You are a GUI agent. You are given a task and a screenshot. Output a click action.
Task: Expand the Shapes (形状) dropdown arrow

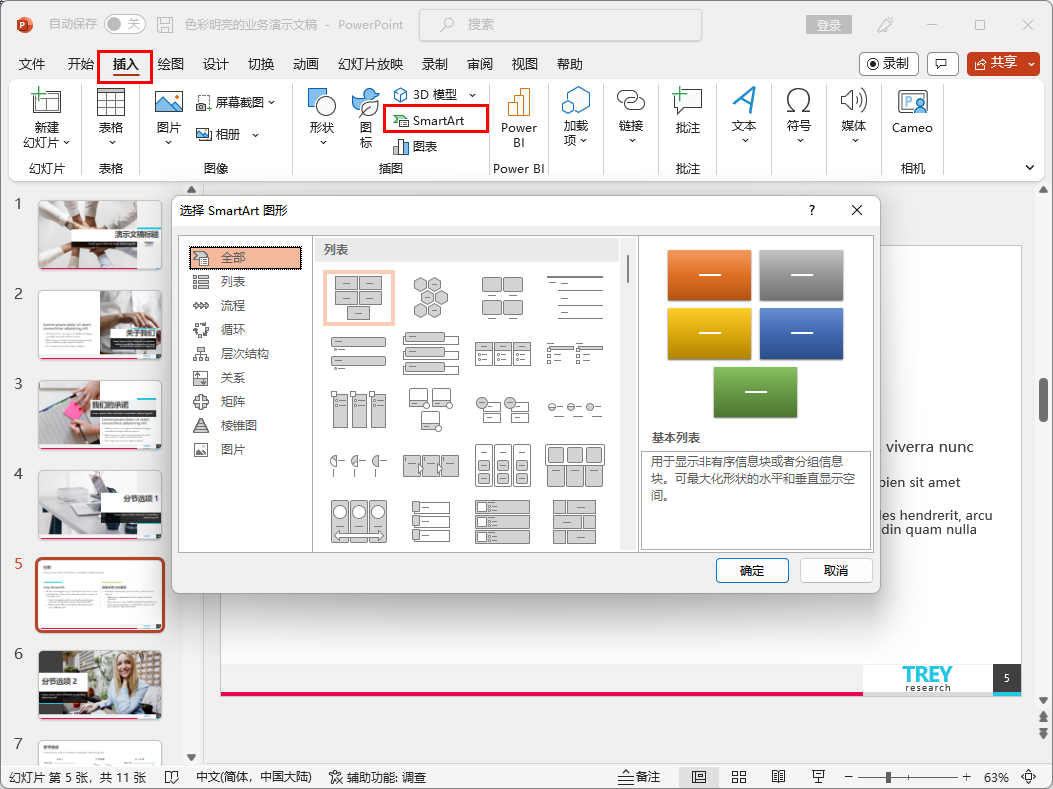click(x=322, y=142)
